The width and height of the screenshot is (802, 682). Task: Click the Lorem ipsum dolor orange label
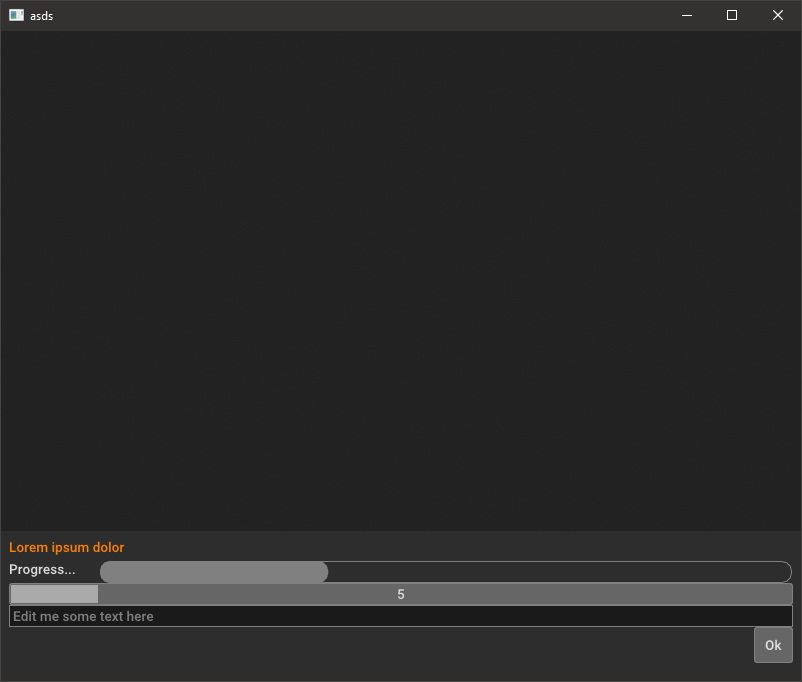point(66,547)
